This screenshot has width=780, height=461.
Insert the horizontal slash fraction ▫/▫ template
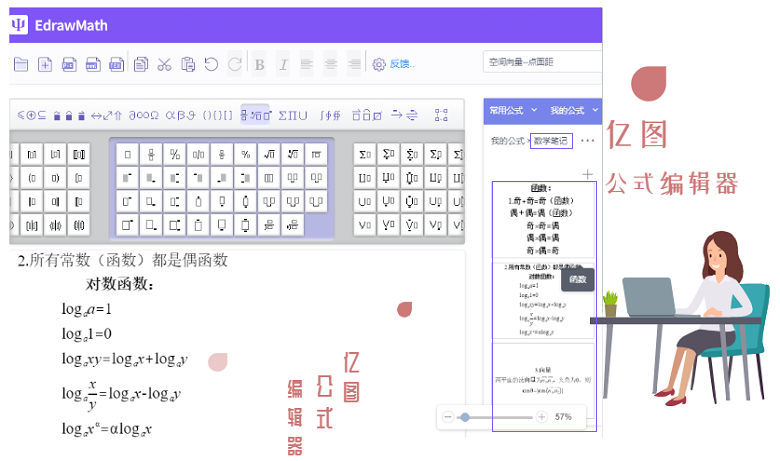coord(198,155)
